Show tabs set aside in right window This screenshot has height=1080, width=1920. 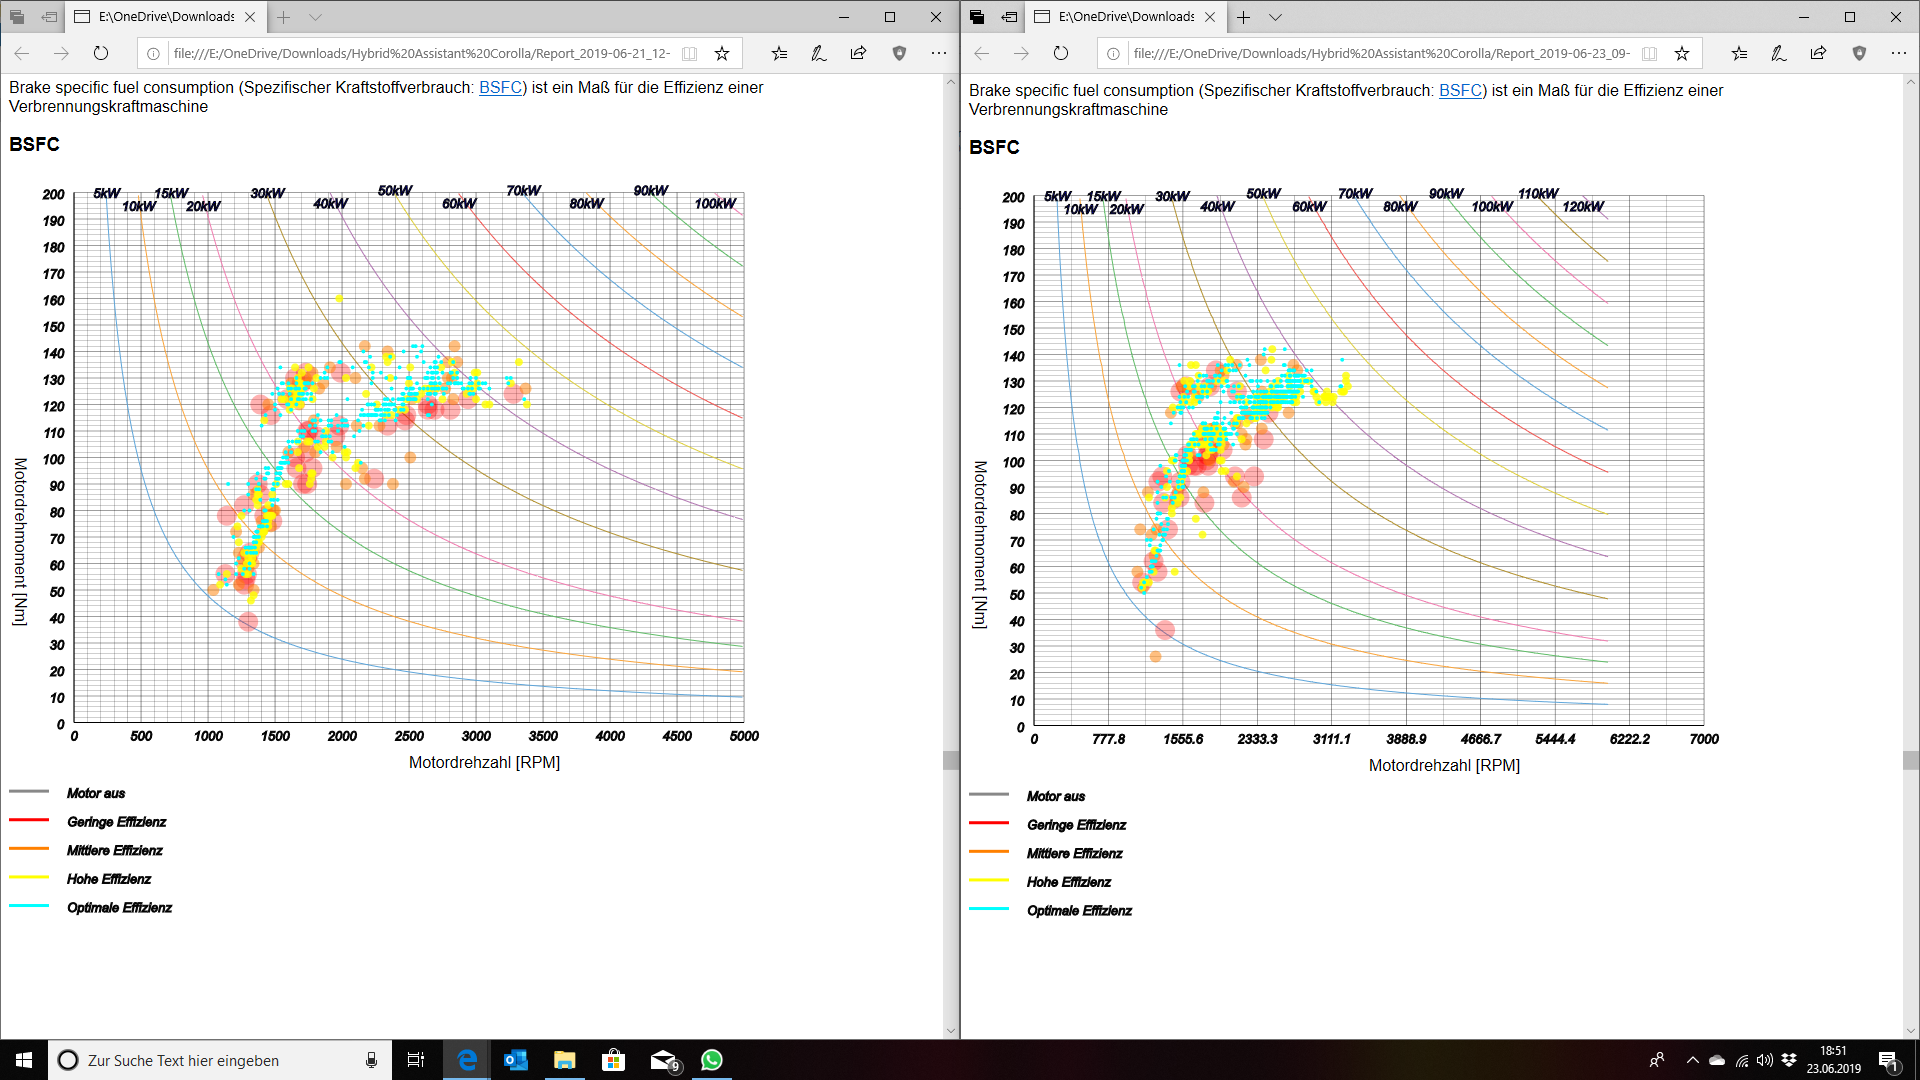(x=977, y=17)
